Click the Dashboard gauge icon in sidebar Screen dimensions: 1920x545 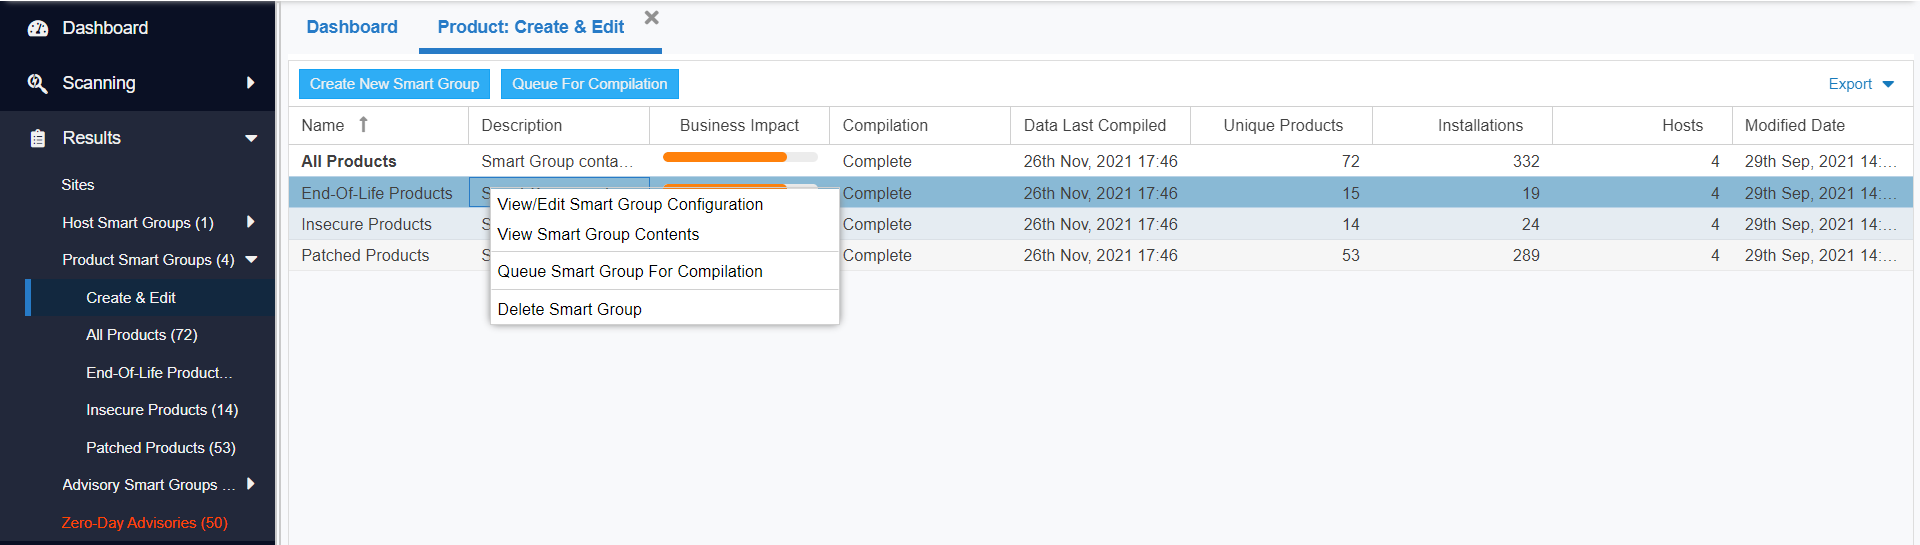(38, 28)
